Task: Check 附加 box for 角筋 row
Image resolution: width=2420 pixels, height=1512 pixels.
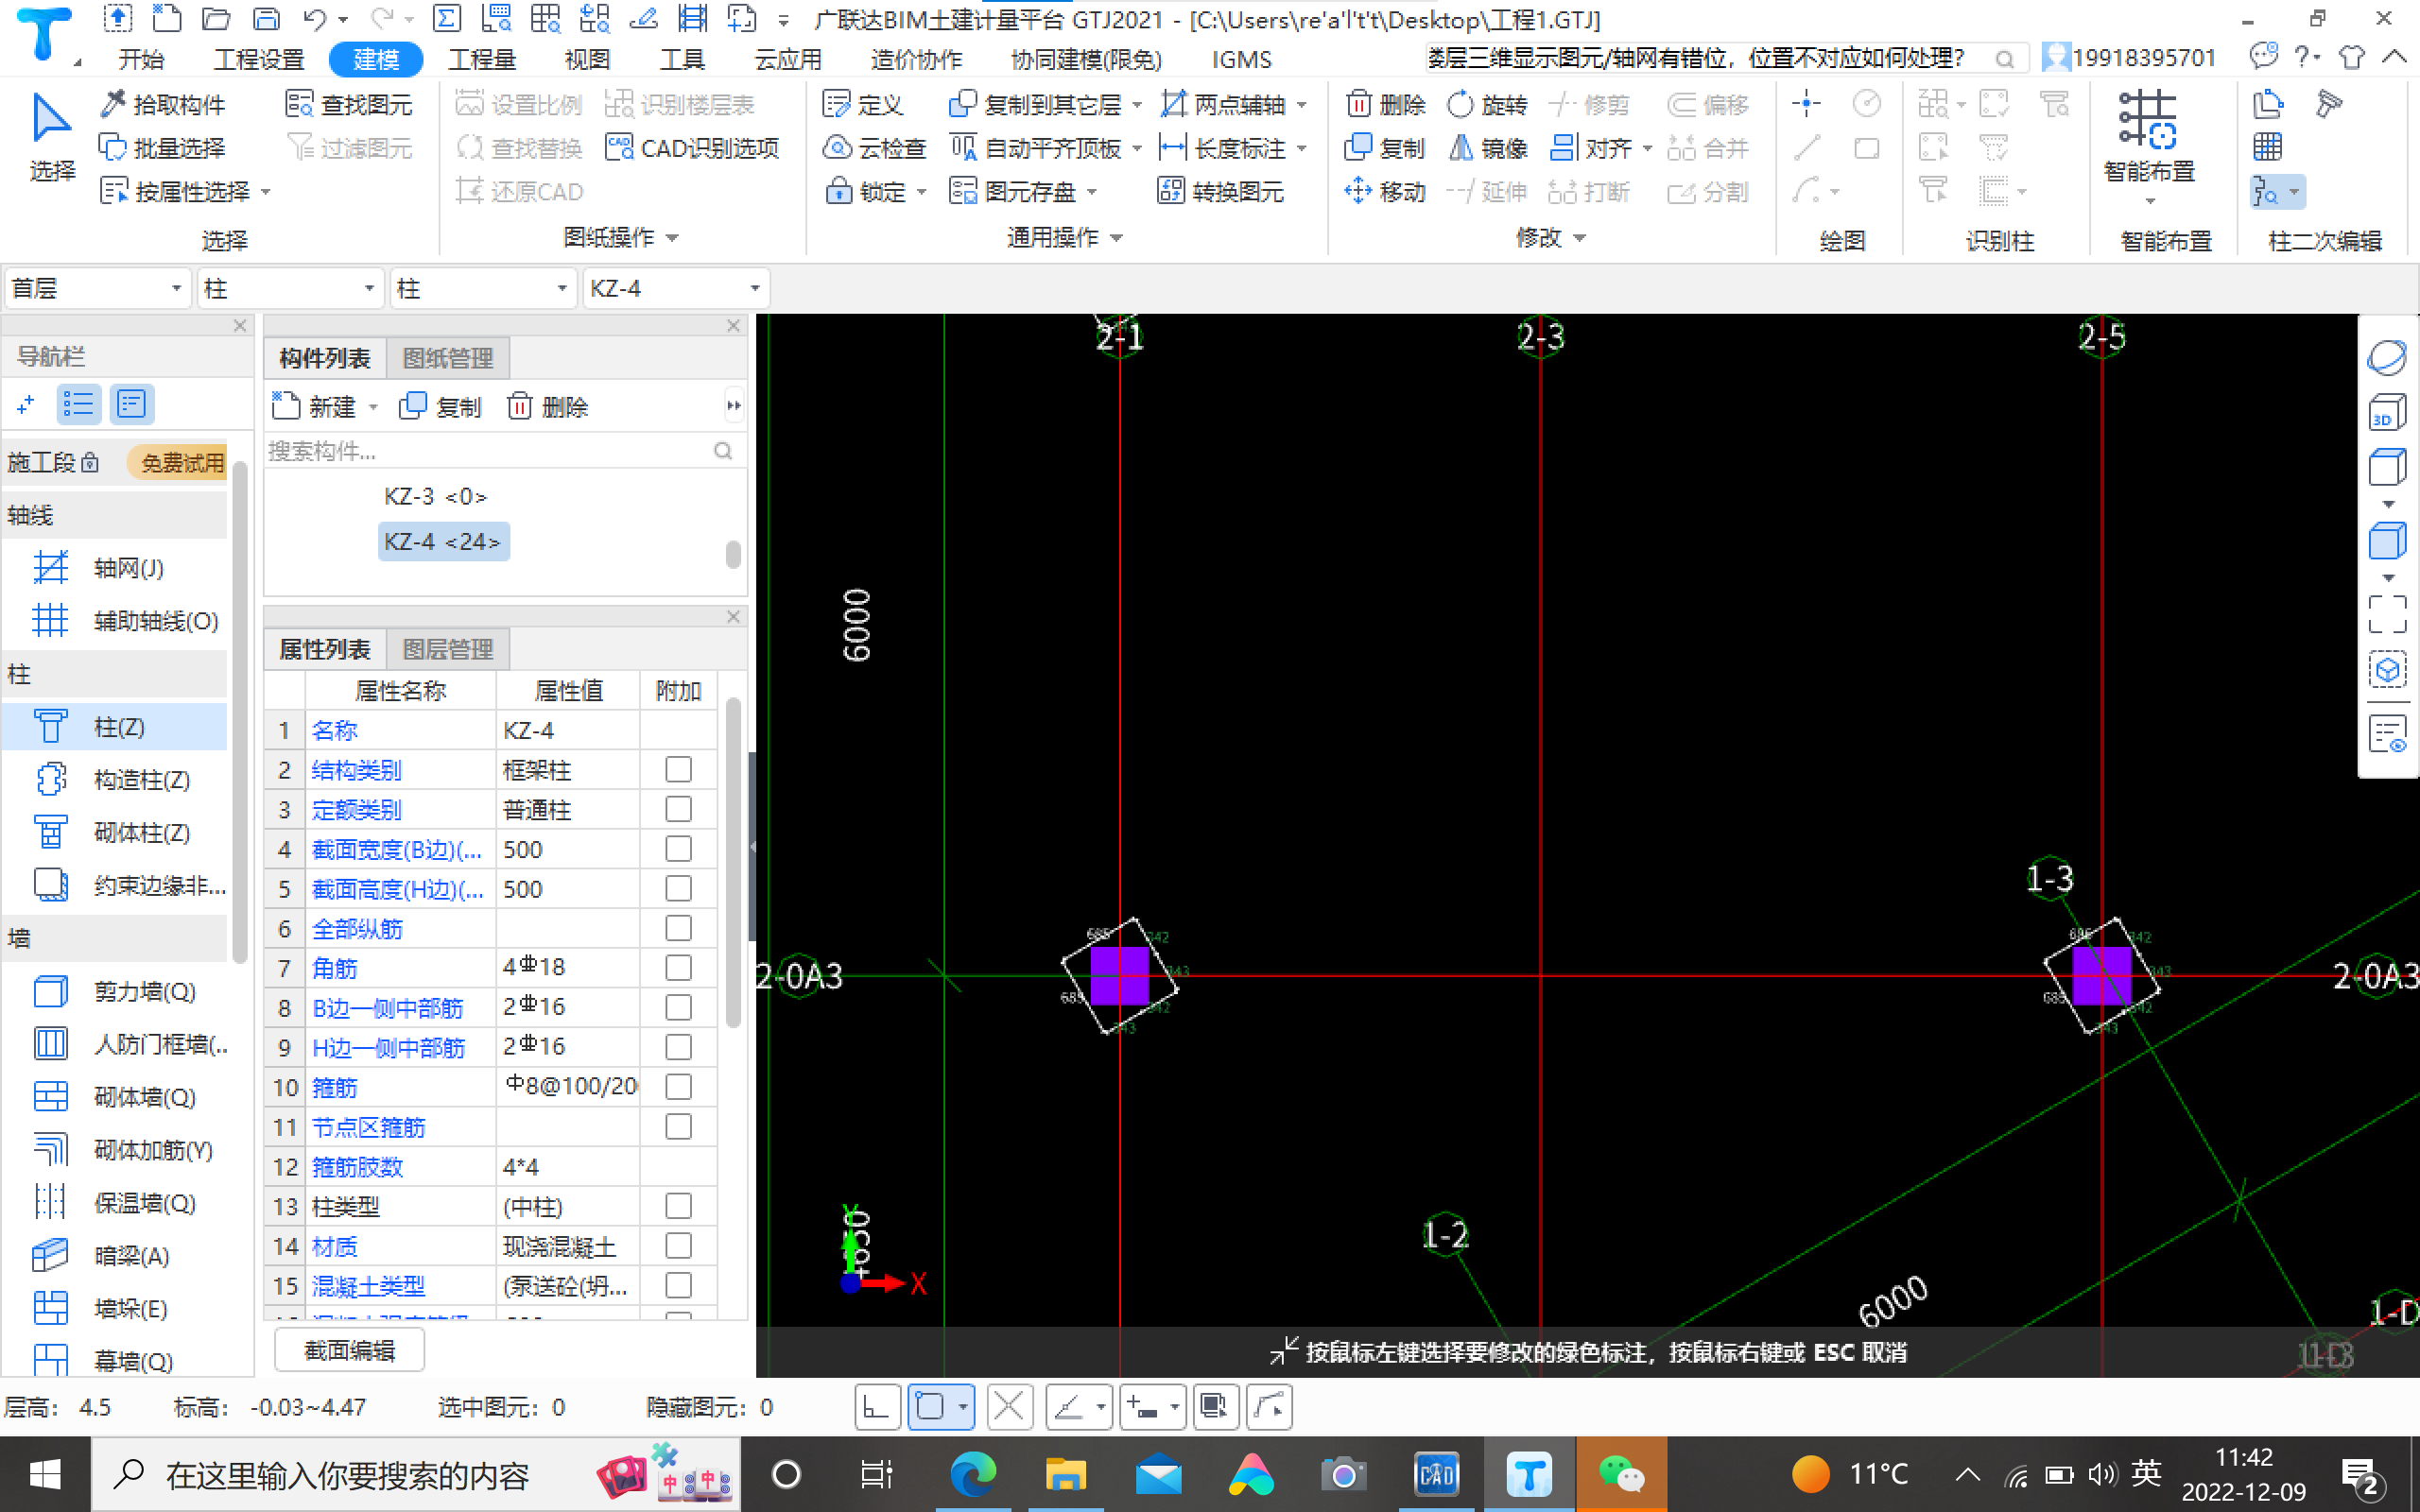Action: point(678,967)
